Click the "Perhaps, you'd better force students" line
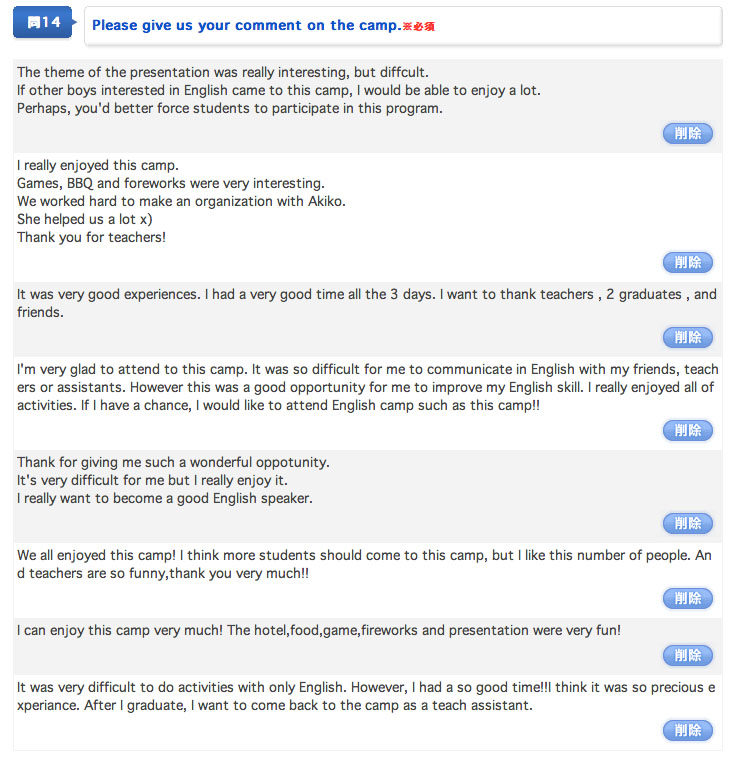 click(x=230, y=108)
